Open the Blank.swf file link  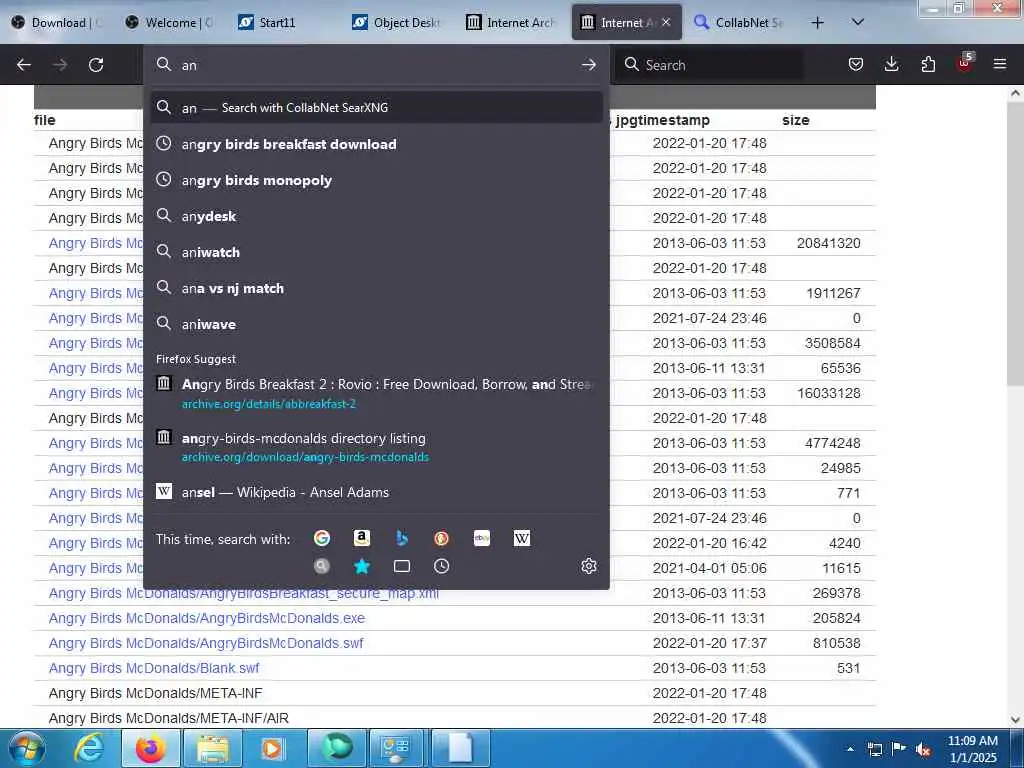pyautogui.click(x=153, y=668)
